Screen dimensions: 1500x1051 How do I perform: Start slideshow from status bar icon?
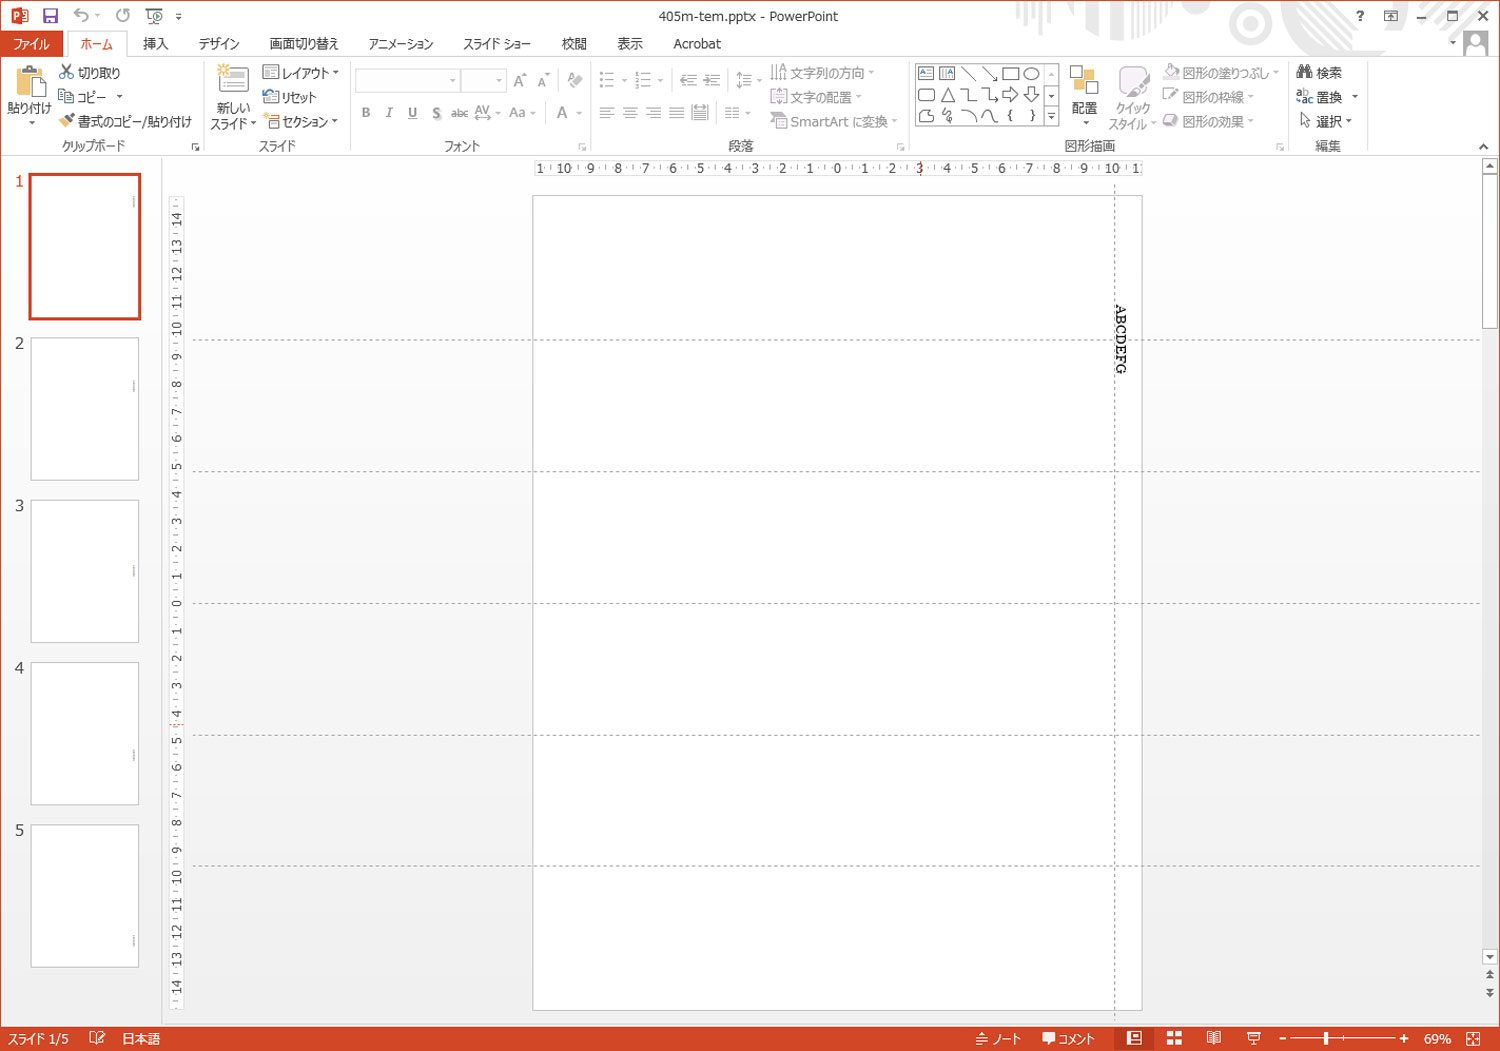tap(1253, 1039)
